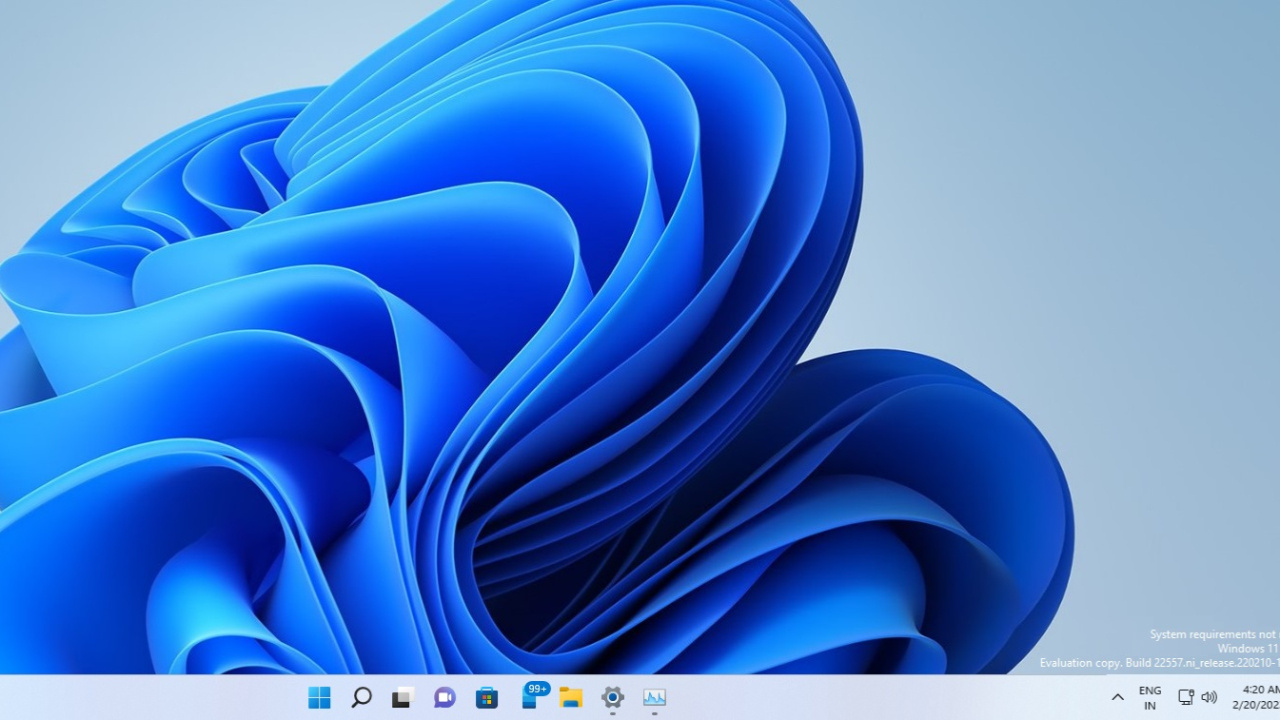The width and height of the screenshot is (1280, 720).
Task: Open the Windows Start menu
Action: click(x=319, y=697)
